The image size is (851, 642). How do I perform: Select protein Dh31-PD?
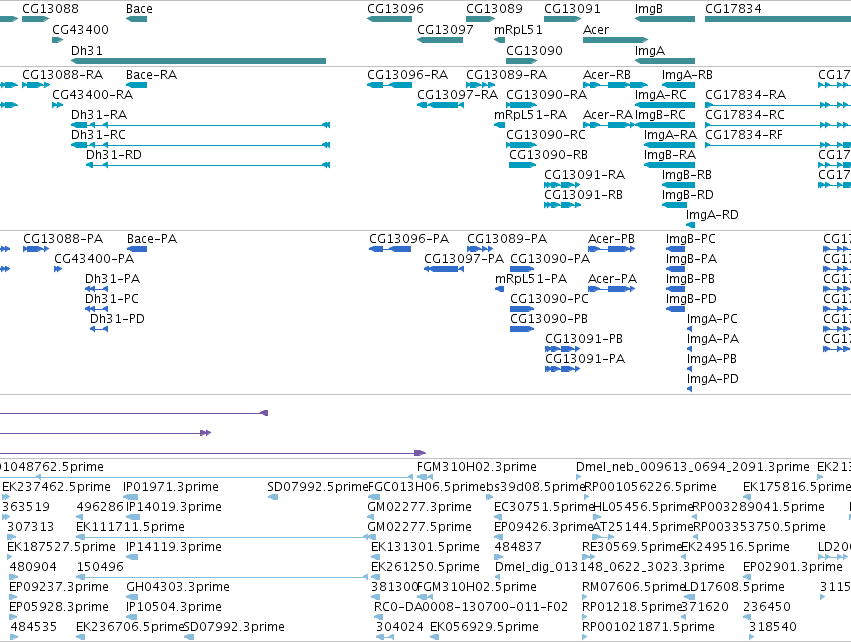[x=99, y=329]
